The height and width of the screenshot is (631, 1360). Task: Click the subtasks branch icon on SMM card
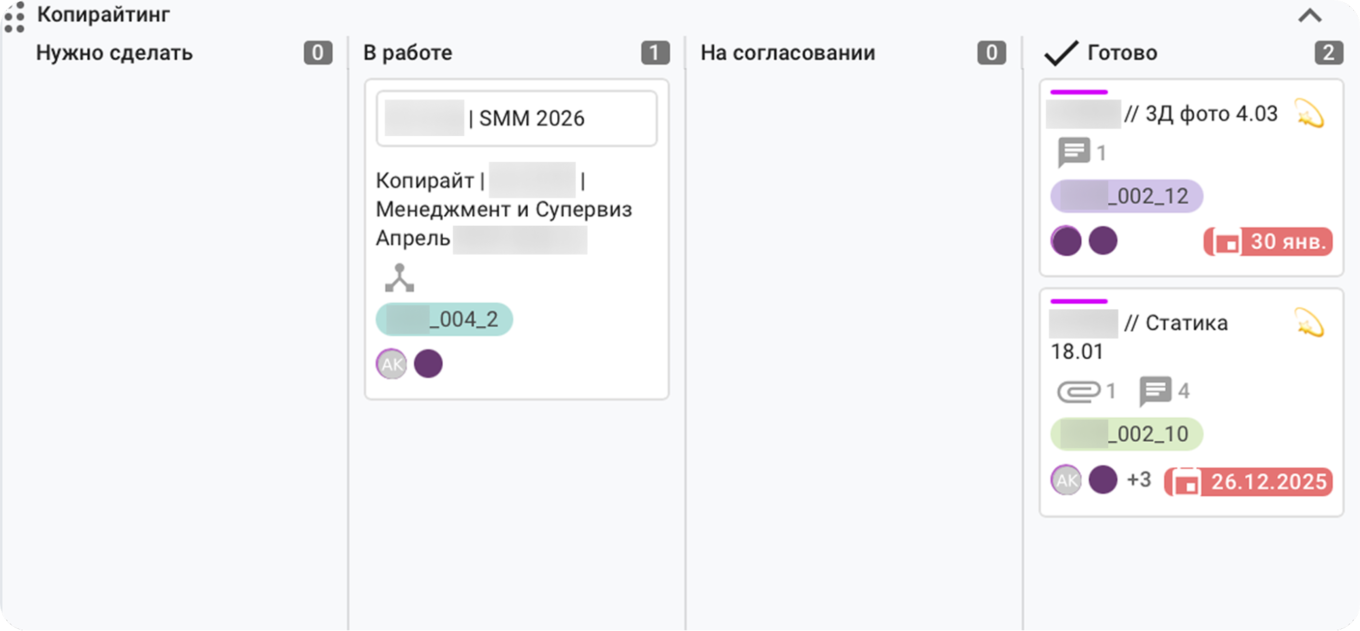click(399, 277)
